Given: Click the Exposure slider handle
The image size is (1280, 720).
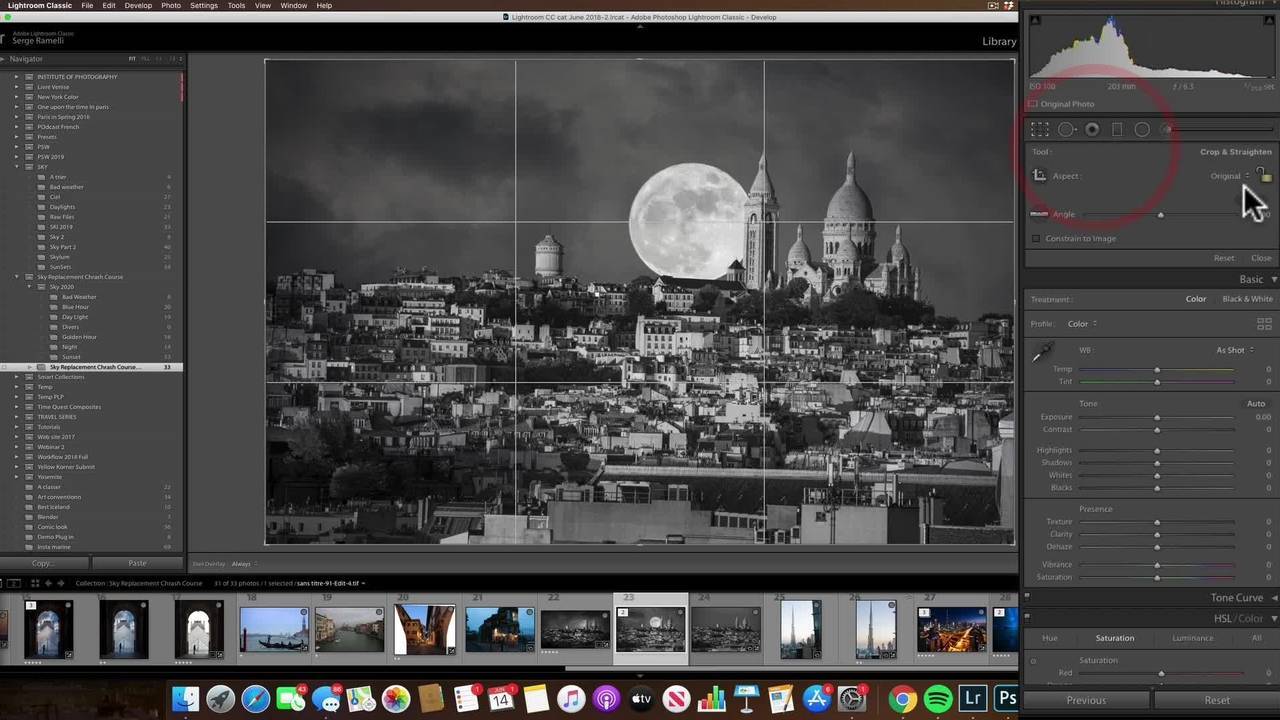Looking at the screenshot, I should click(x=1157, y=417).
